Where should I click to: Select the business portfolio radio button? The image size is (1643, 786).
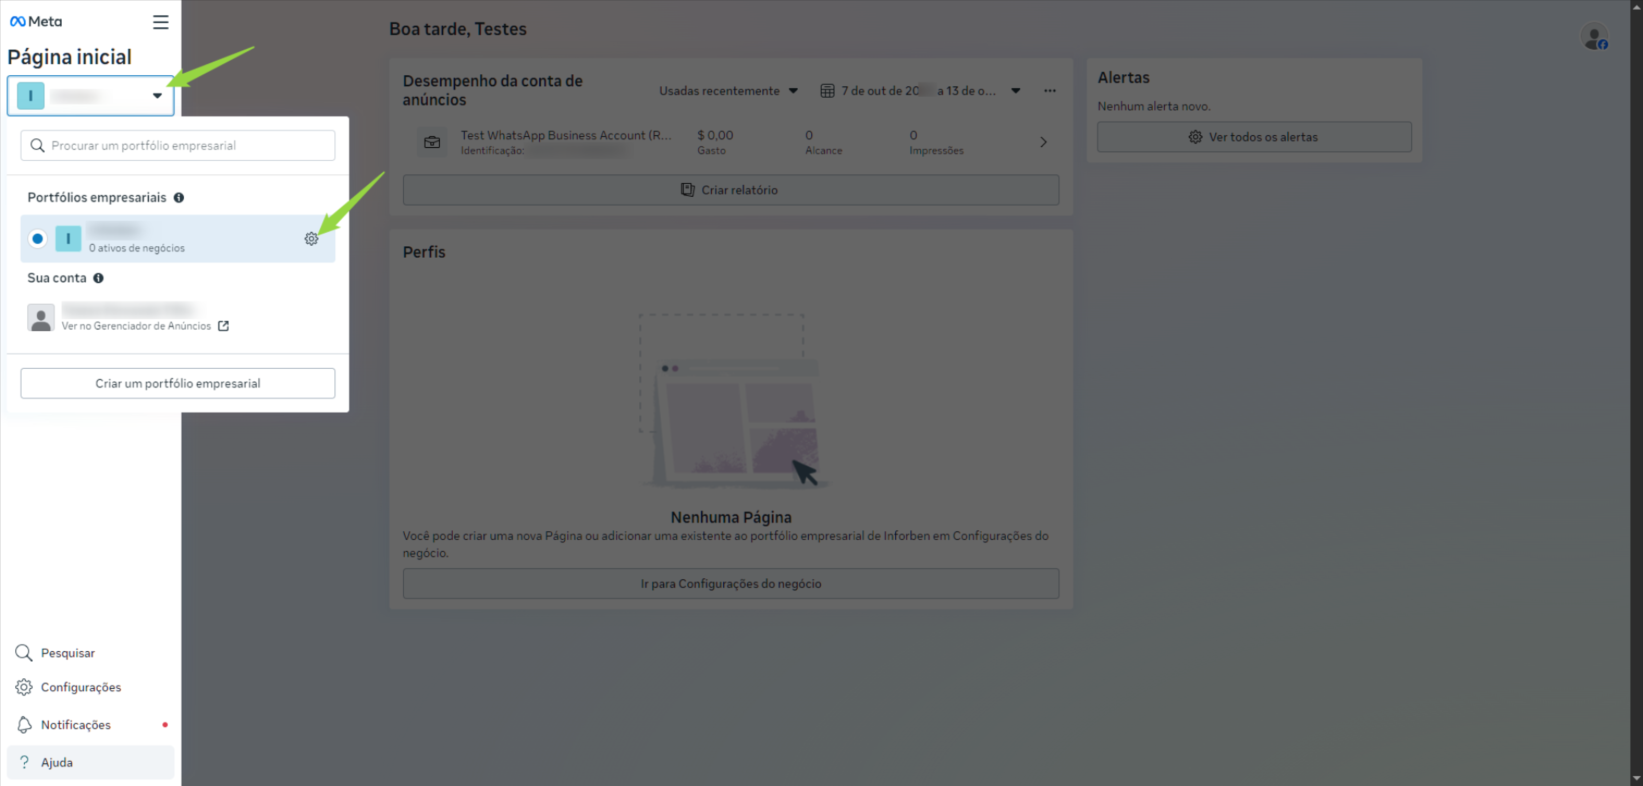[x=38, y=239]
